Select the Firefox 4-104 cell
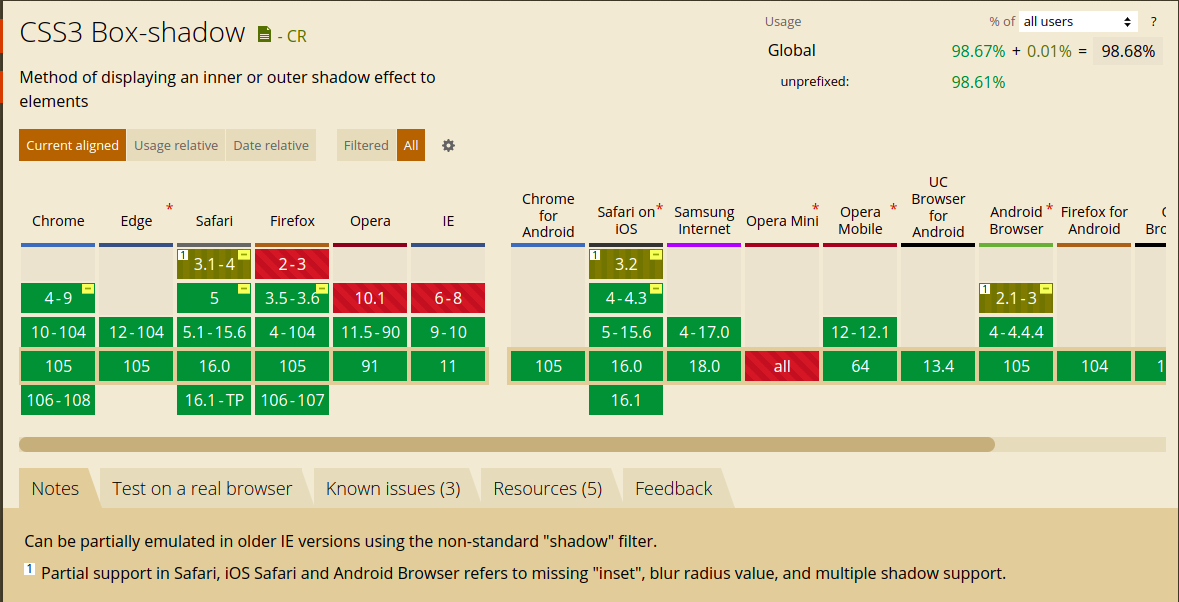The width and height of the screenshot is (1179, 602). (292, 332)
